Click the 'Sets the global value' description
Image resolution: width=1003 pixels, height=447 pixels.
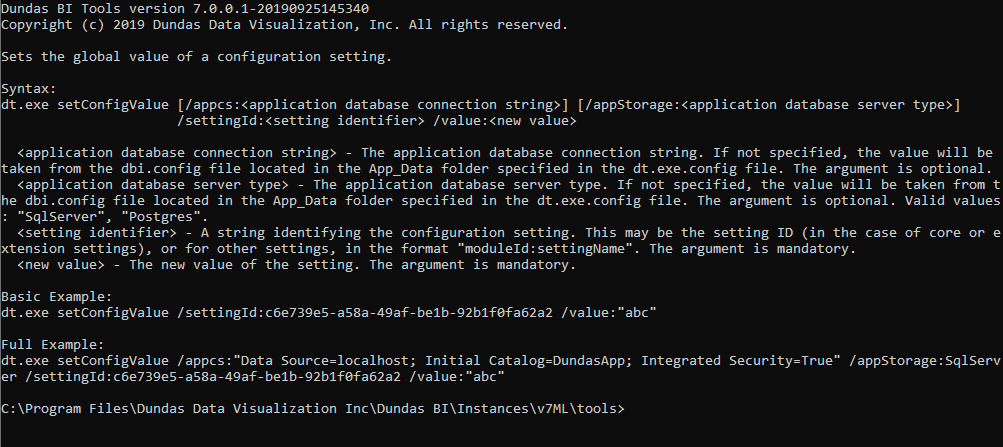point(197,56)
